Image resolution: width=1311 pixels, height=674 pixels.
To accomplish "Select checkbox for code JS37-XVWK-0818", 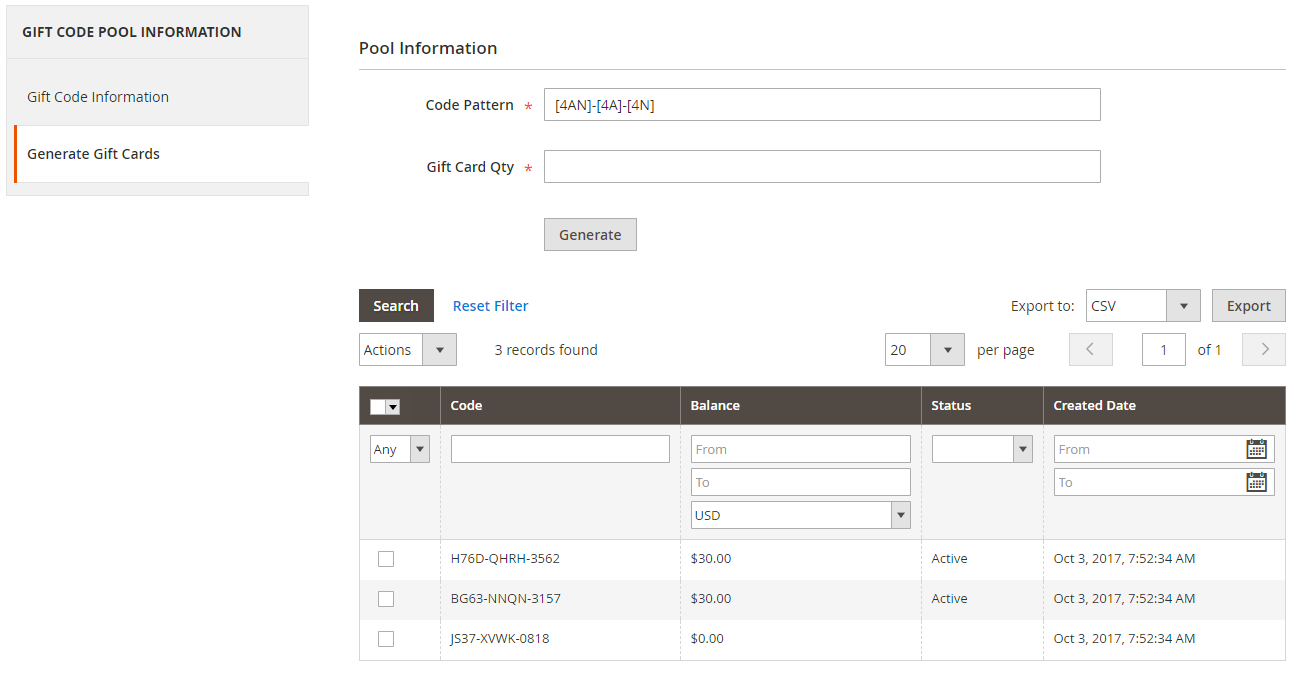I will click(386, 639).
